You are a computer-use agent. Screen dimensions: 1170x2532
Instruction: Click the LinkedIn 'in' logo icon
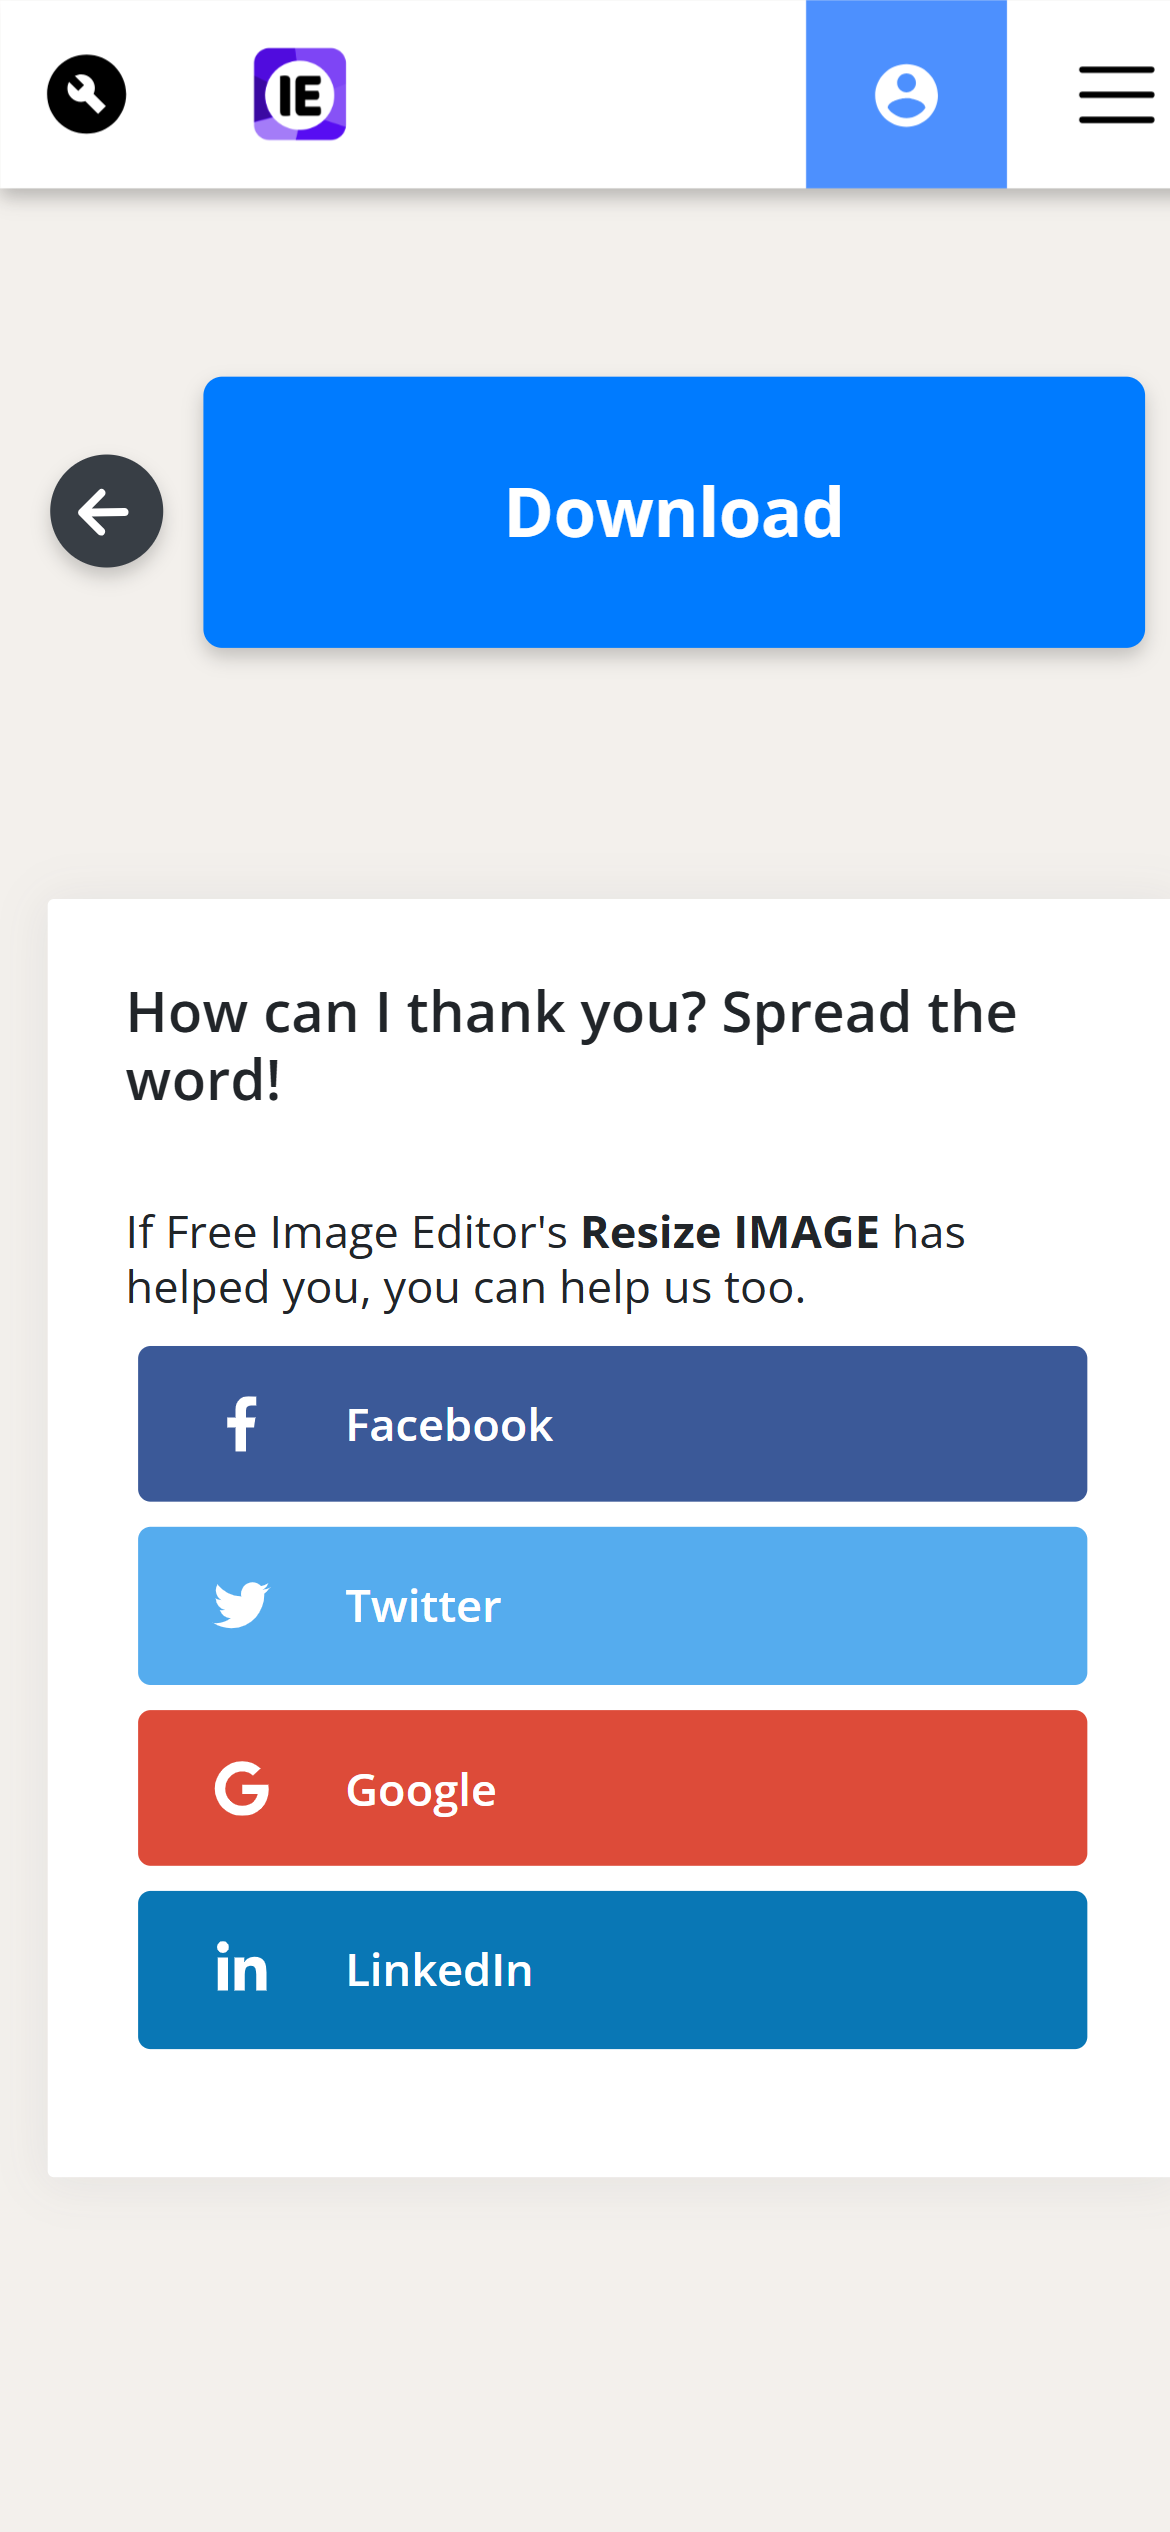tap(242, 1968)
